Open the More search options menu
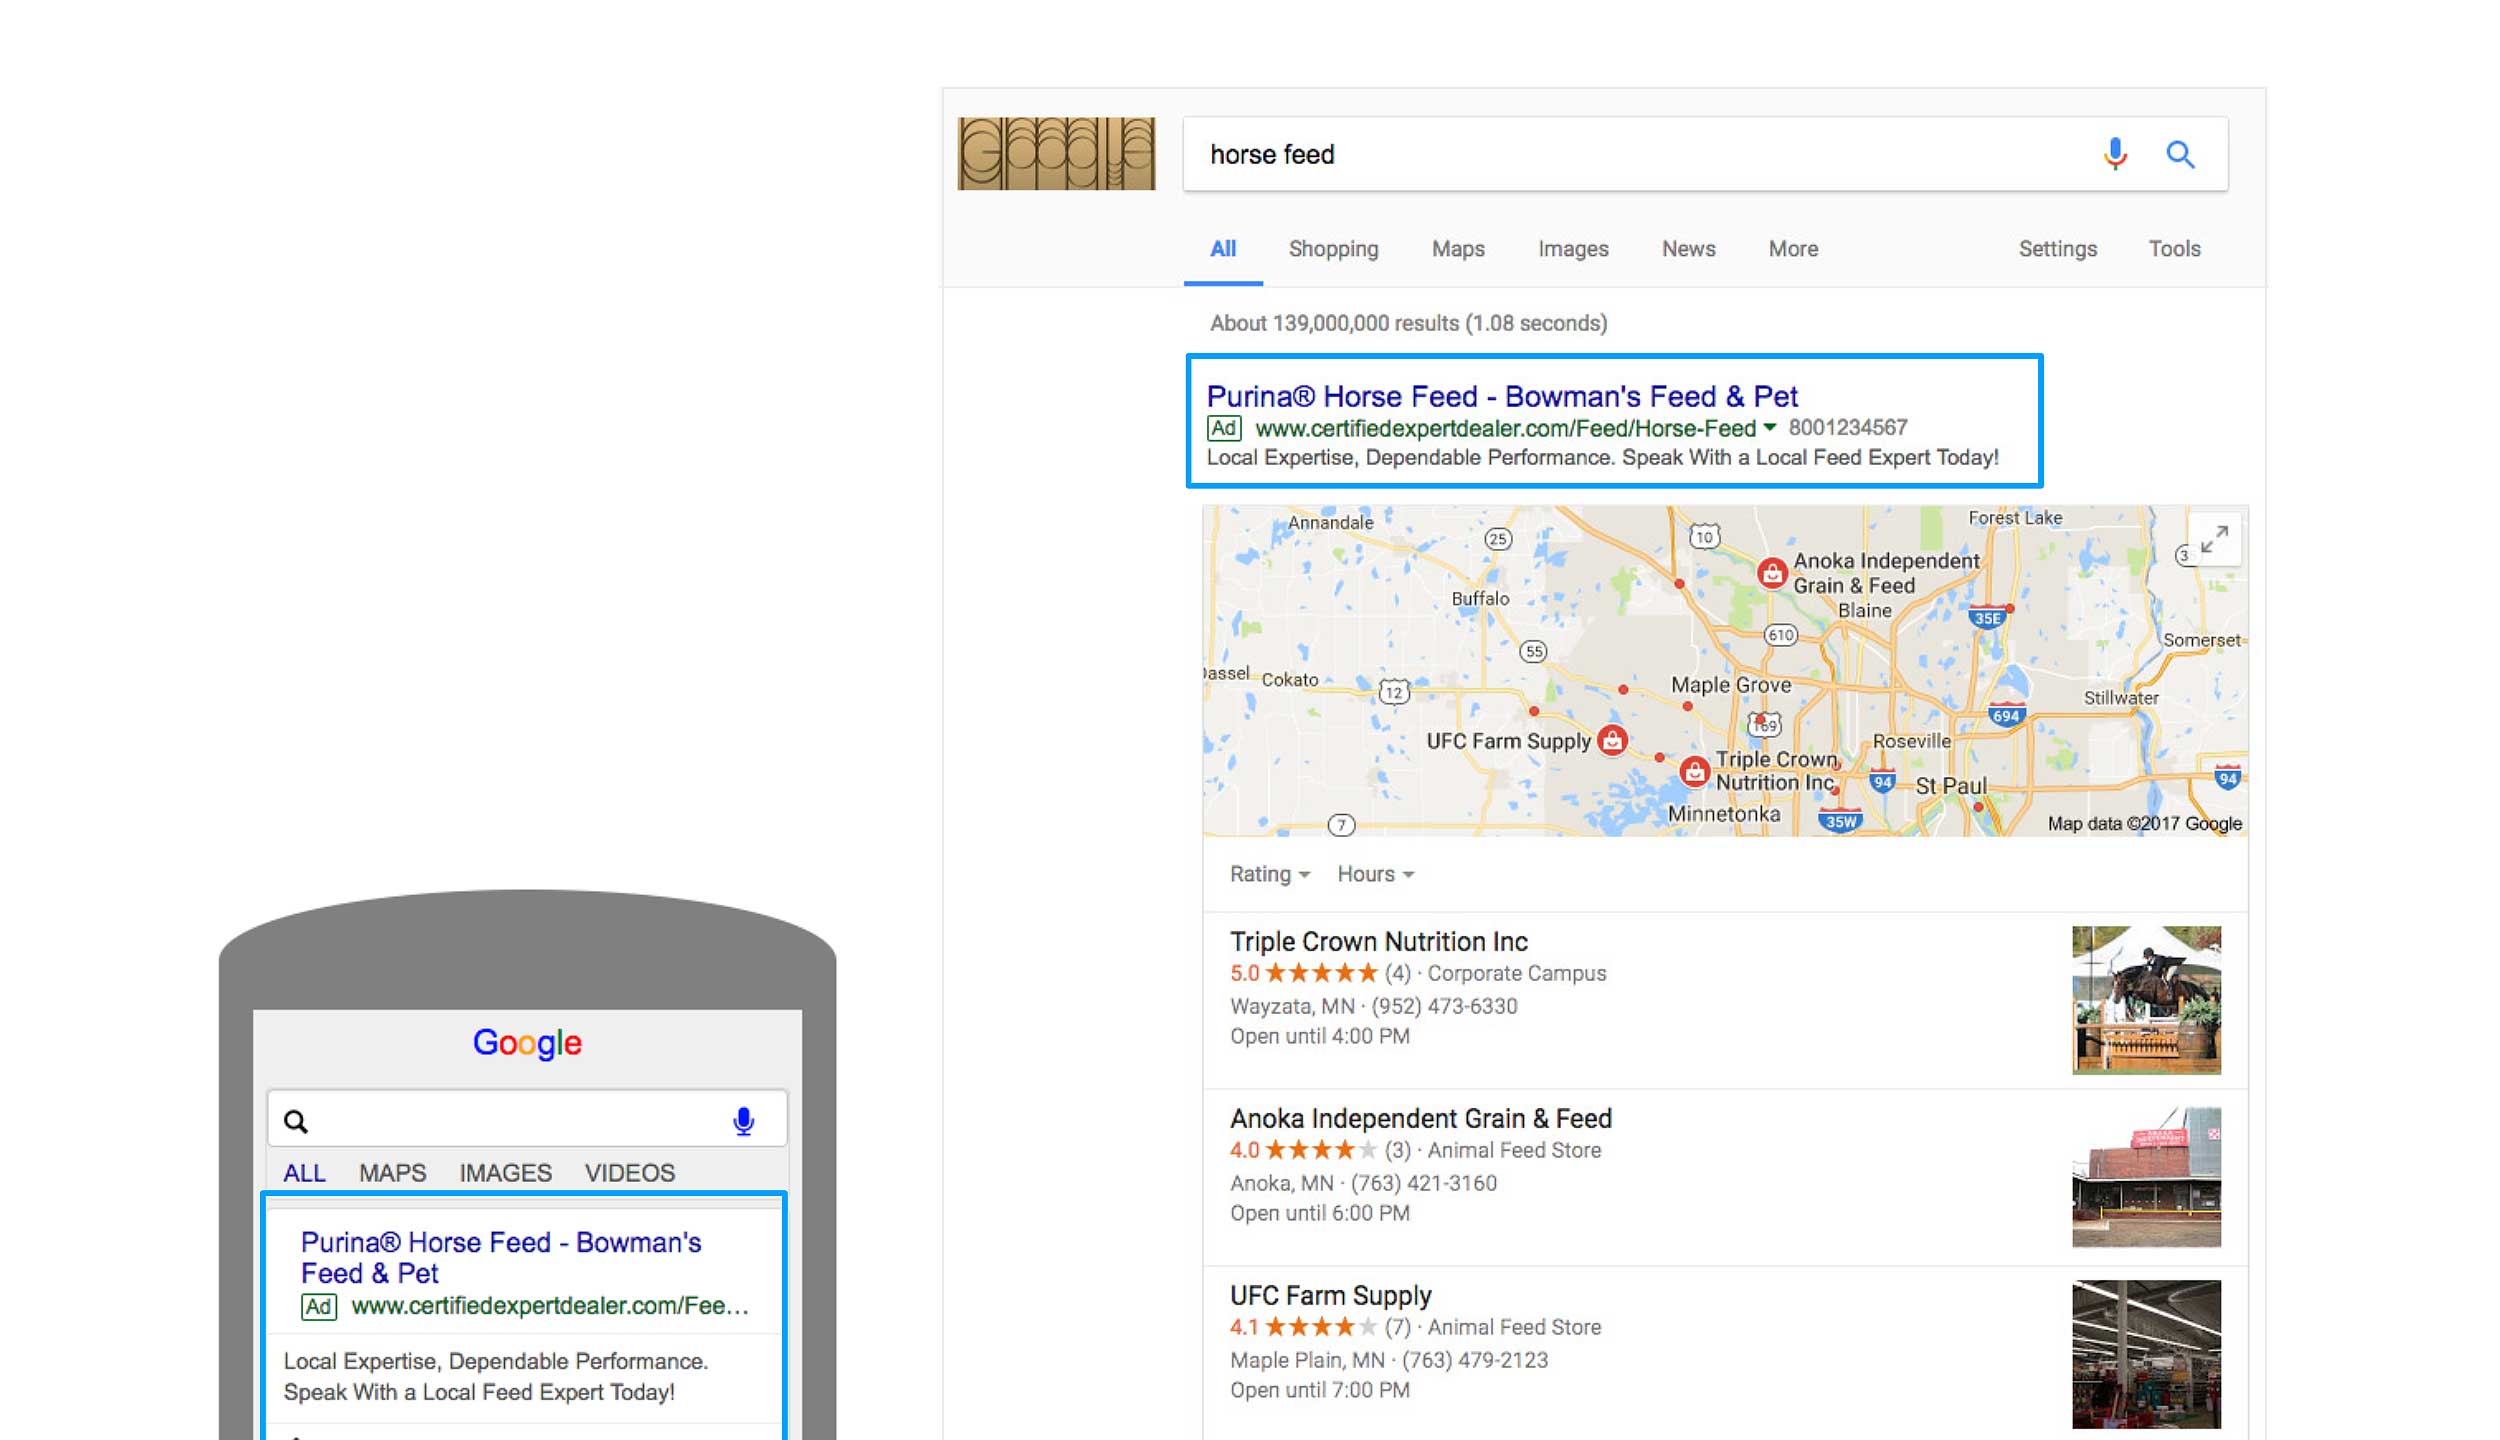 click(x=1793, y=248)
